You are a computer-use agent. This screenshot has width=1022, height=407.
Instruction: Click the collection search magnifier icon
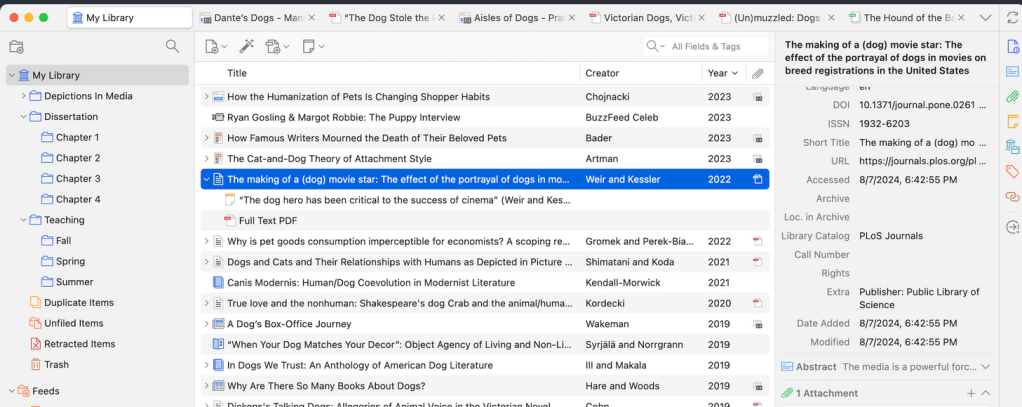pos(173,46)
